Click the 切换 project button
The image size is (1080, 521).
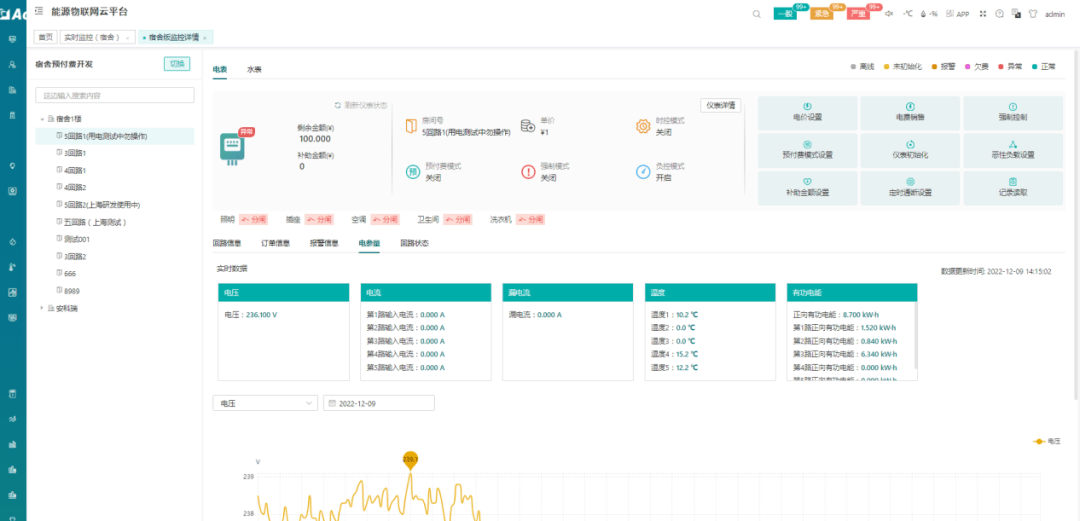(177, 63)
